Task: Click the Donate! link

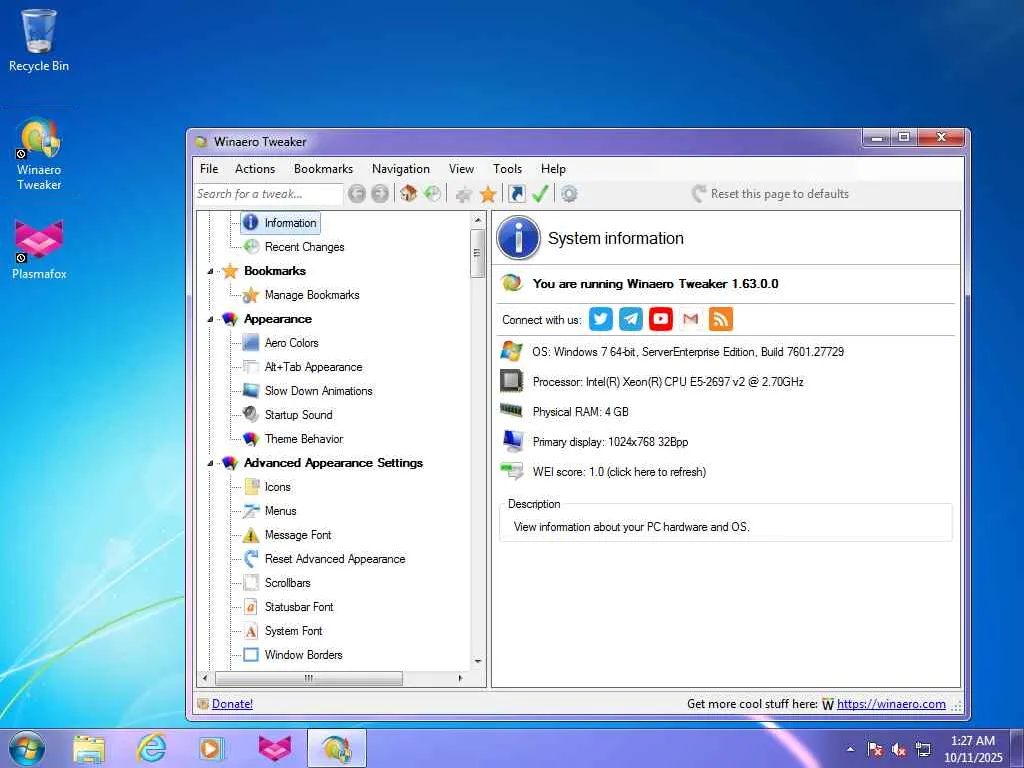Action: point(232,704)
